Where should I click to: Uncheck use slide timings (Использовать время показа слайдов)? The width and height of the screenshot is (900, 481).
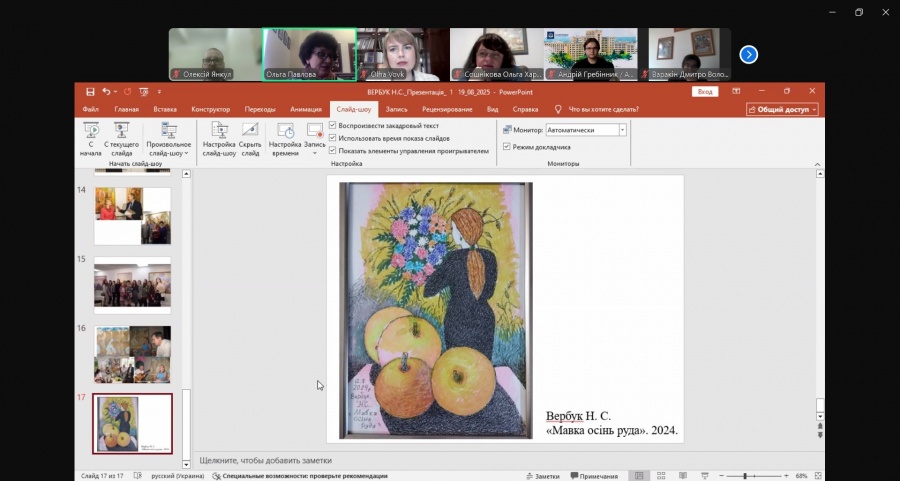coord(333,138)
